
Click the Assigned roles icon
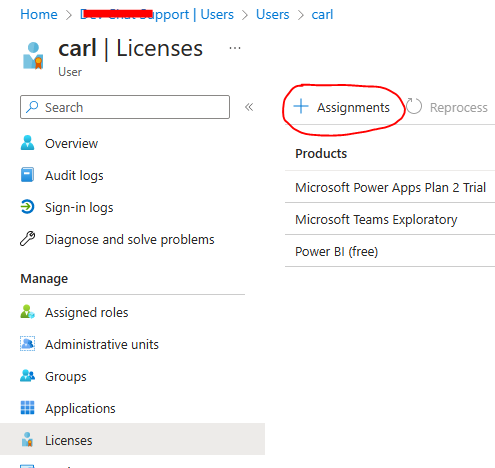pyautogui.click(x=27, y=312)
